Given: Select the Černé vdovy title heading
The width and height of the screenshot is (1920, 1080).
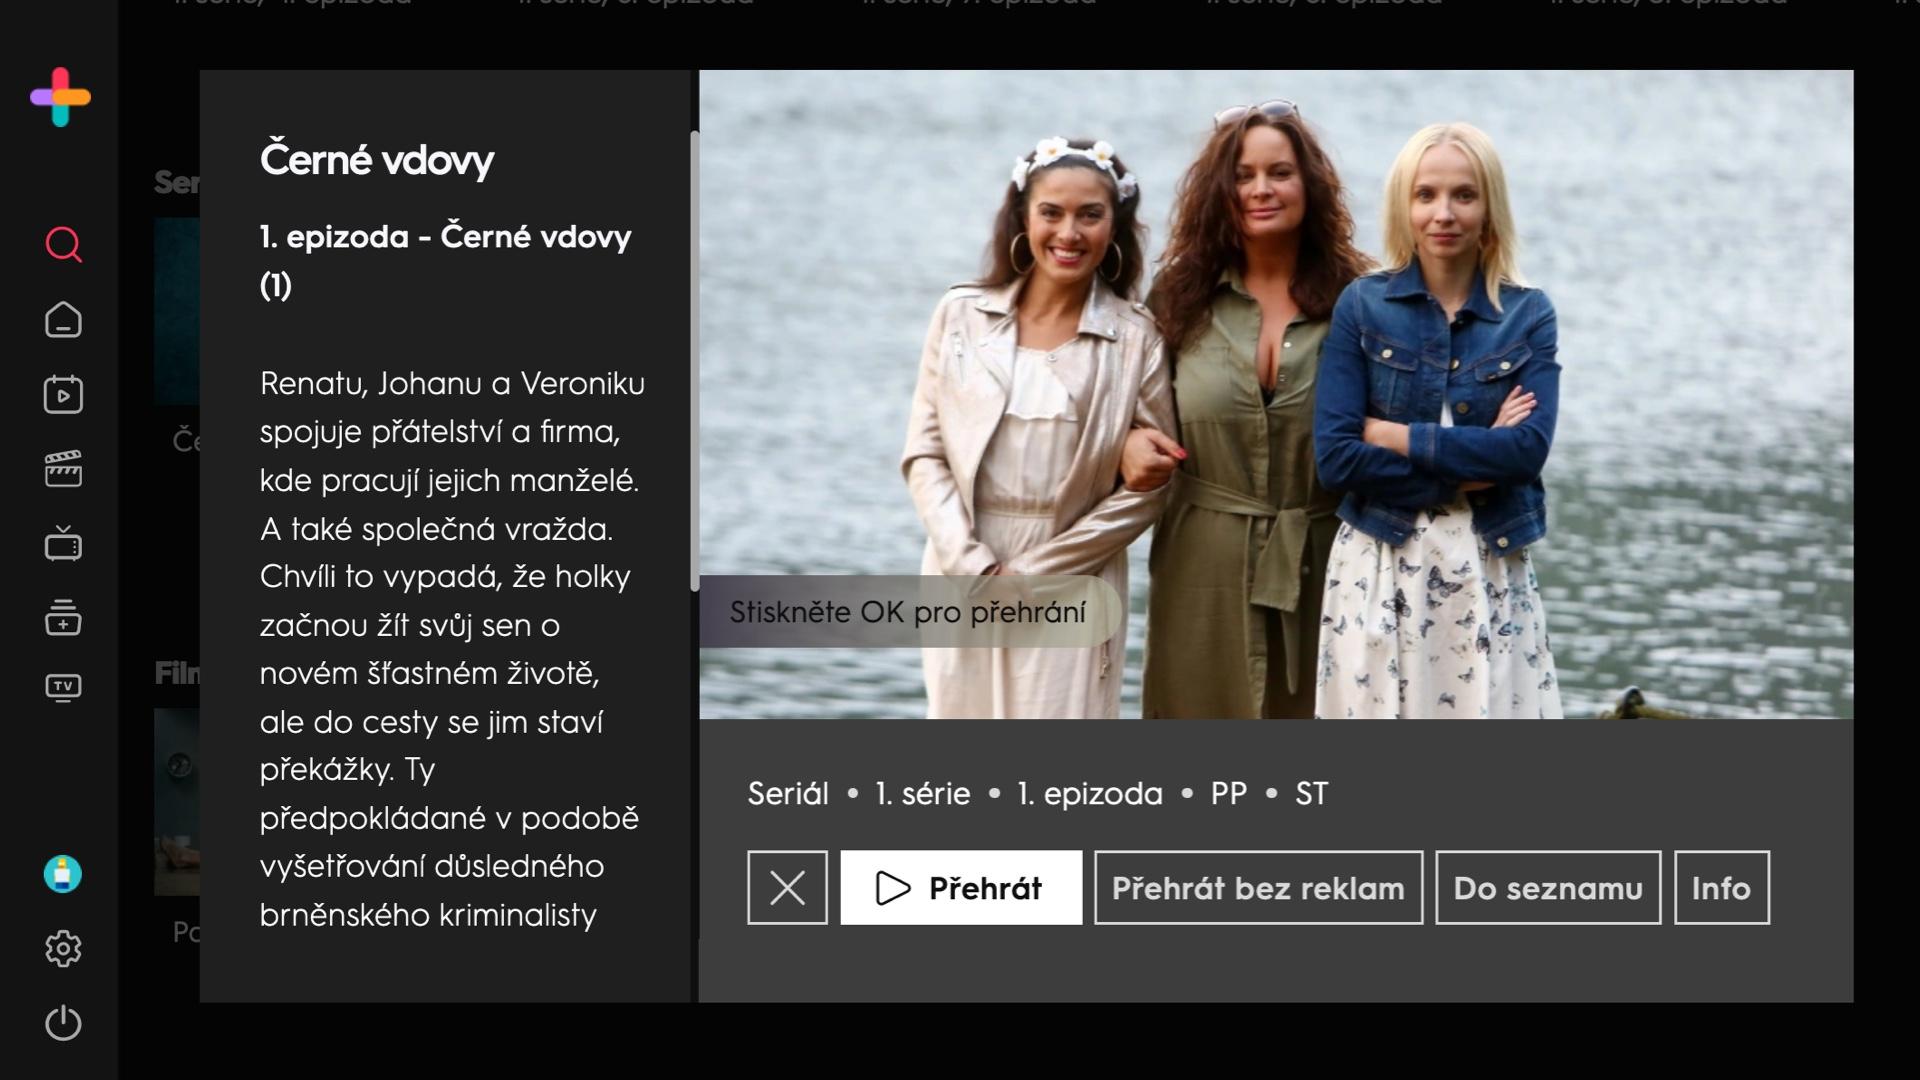Looking at the screenshot, I should coord(377,160).
